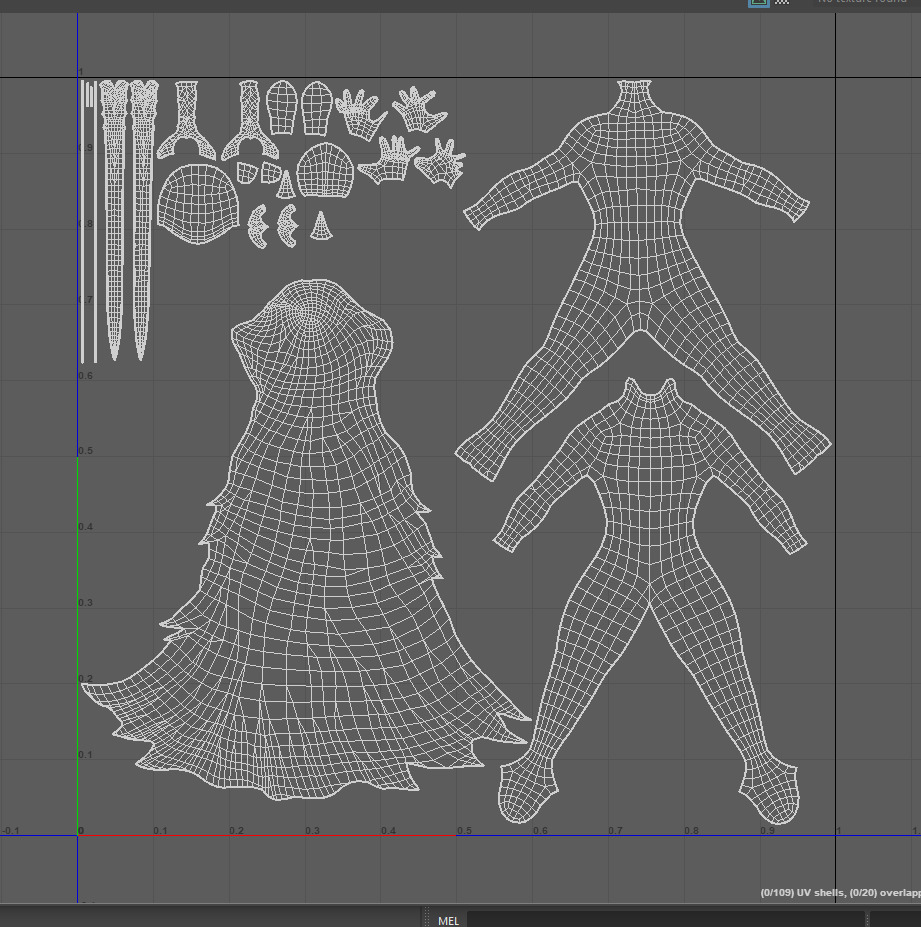
Task: Select the leftmost long blade UV shell
Action: click(x=114, y=220)
